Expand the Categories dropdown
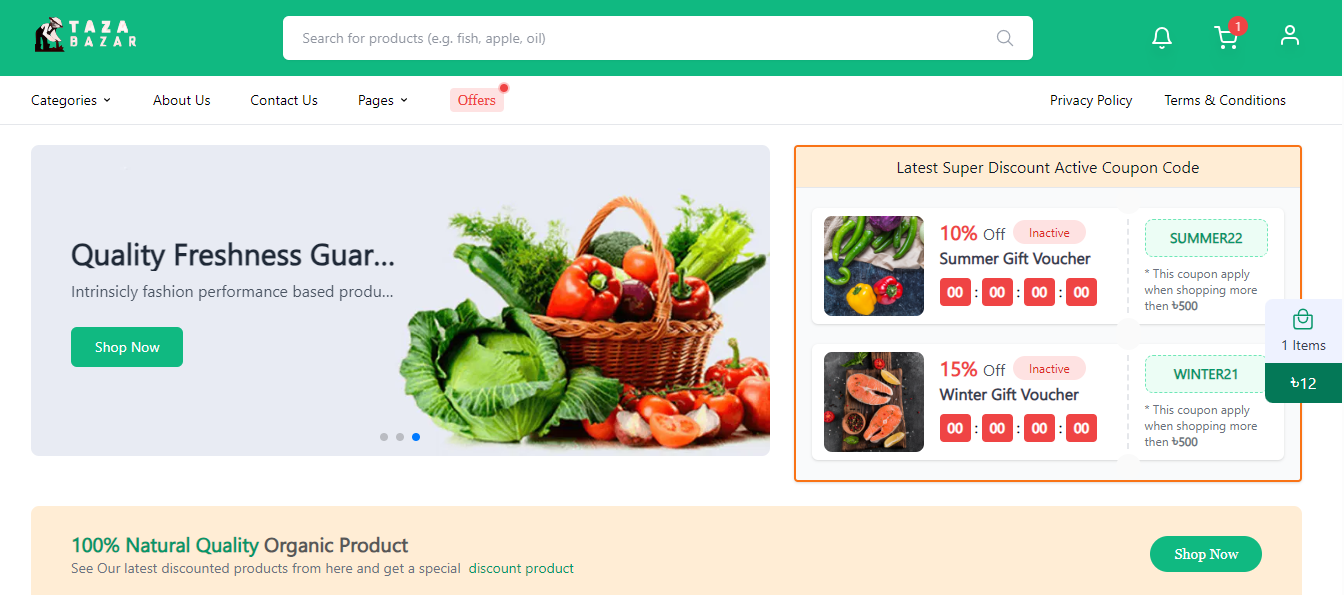The image size is (1344, 595). pos(71,100)
